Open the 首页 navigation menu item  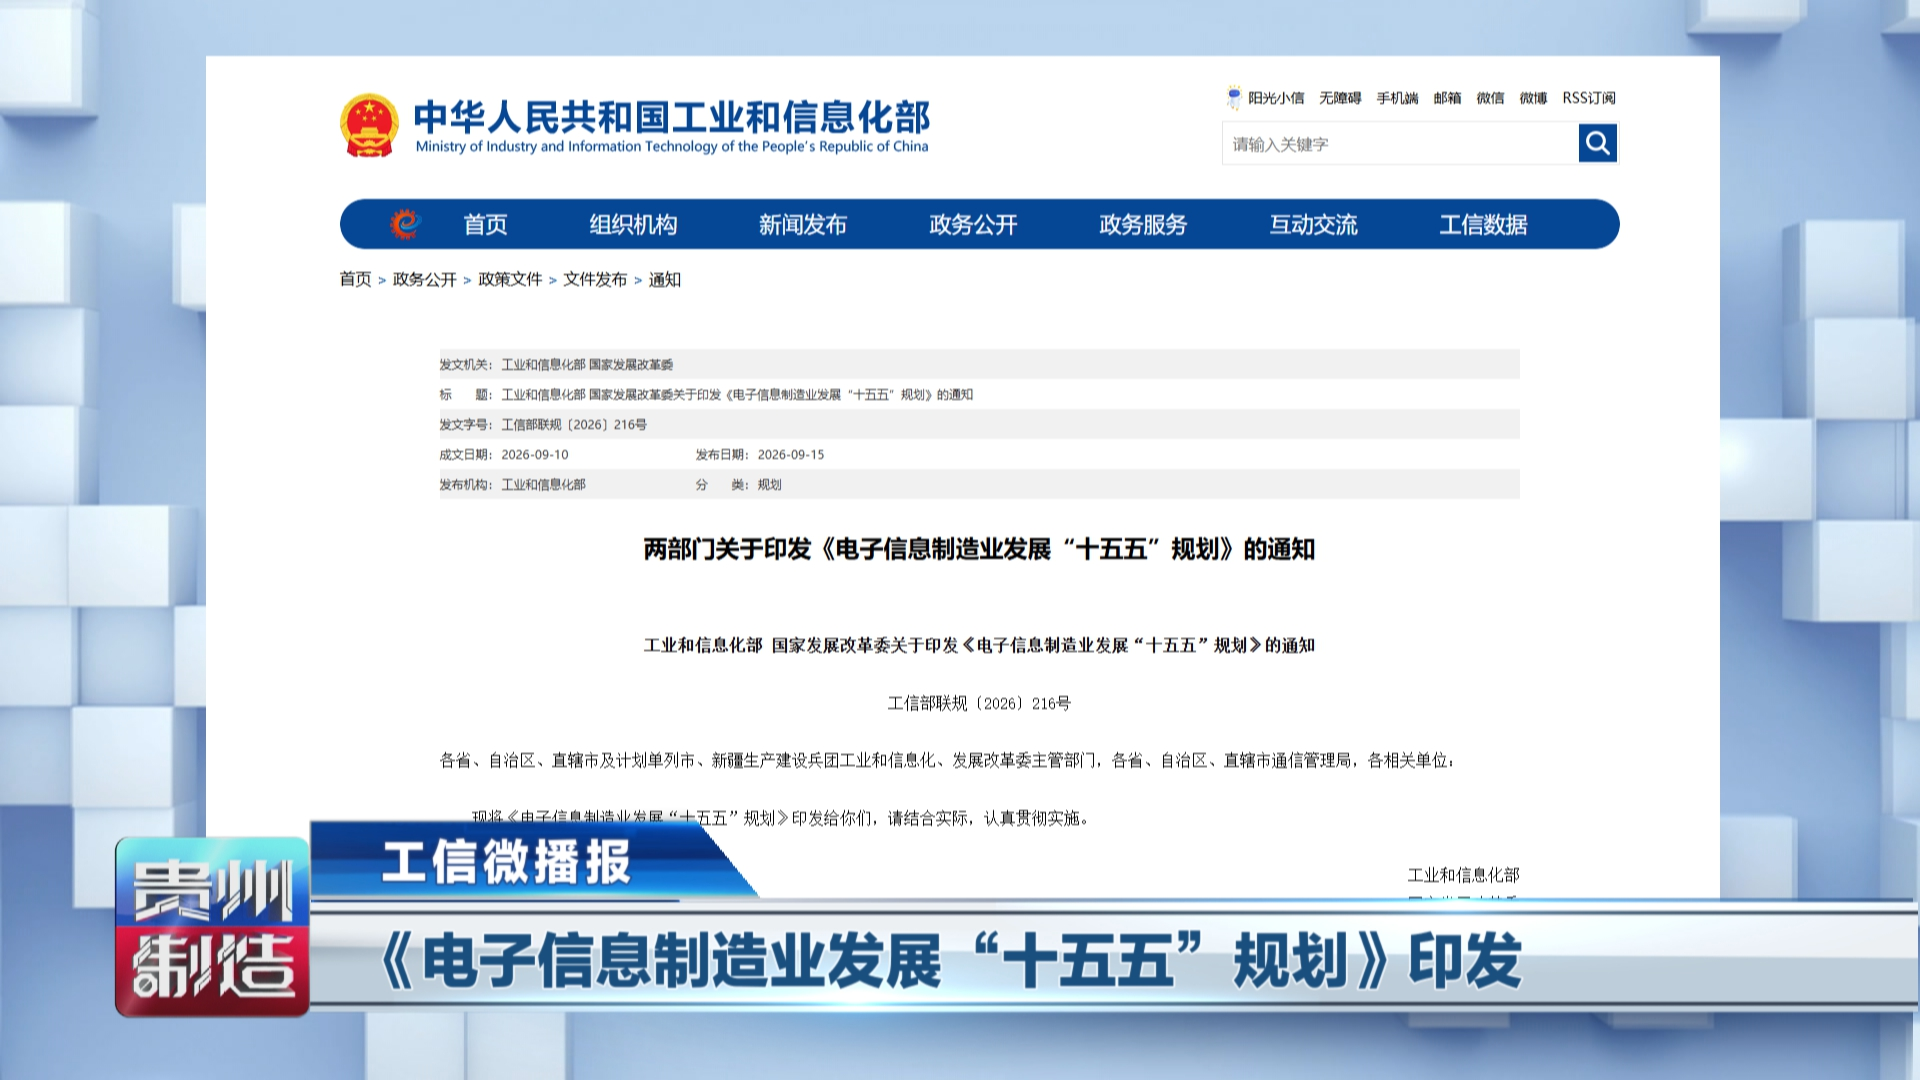tap(485, 225)
